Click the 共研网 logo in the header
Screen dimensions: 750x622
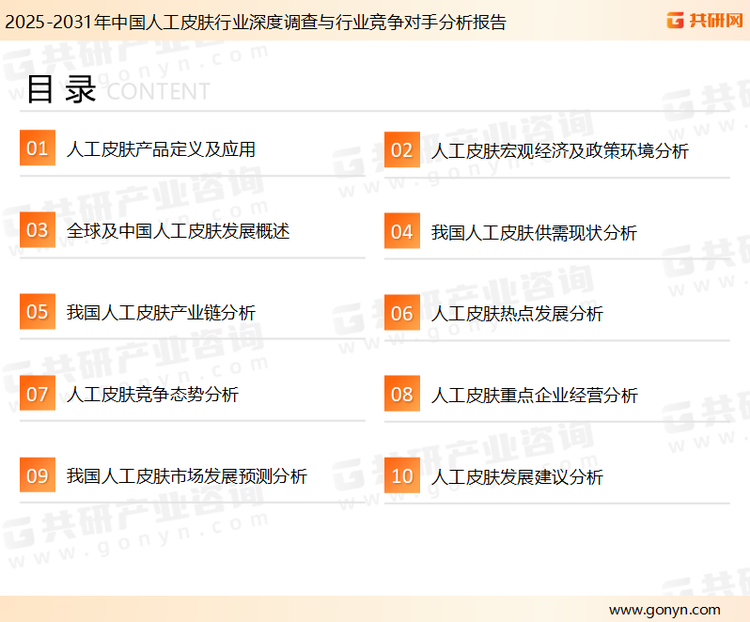[x=703, y=20]
